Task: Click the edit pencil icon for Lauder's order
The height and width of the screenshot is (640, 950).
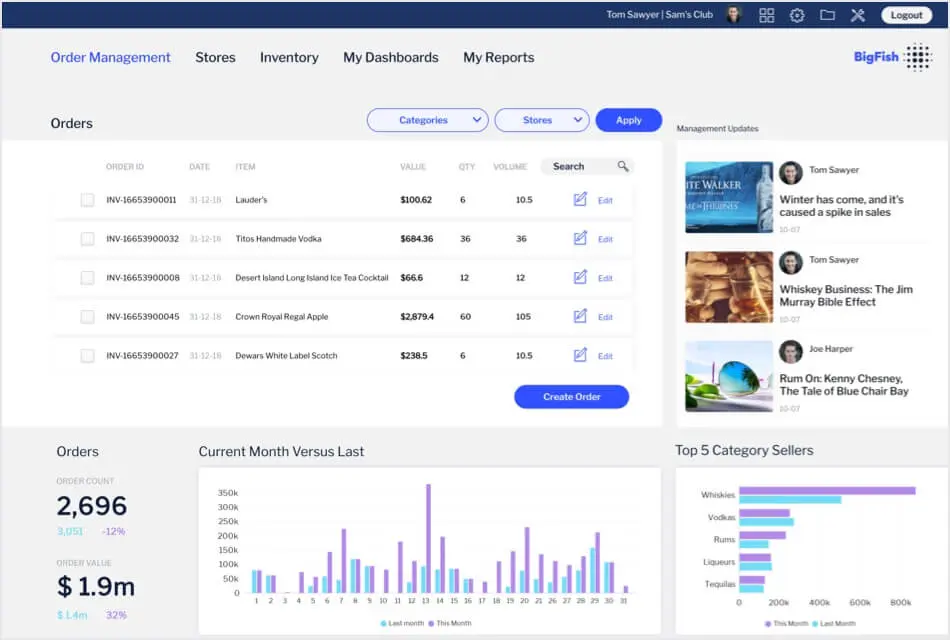Action: (x=580, y=200)
